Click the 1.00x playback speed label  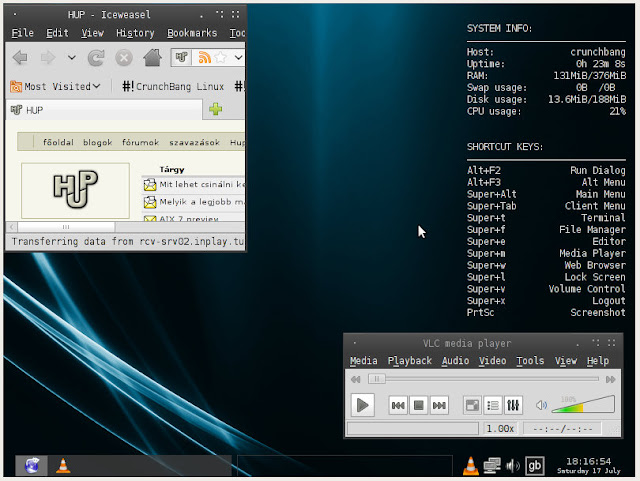click(x=500, y=429)
